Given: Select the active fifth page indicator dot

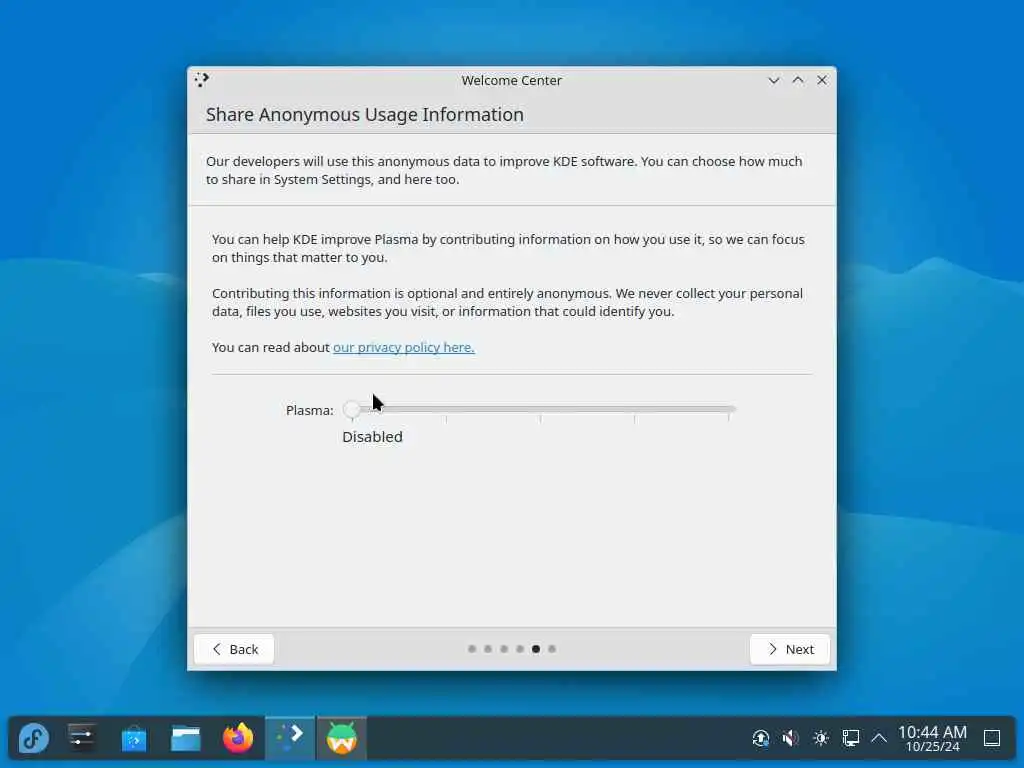Looking at the screenshot, I should pyautogui.click(x=536, y=649).
